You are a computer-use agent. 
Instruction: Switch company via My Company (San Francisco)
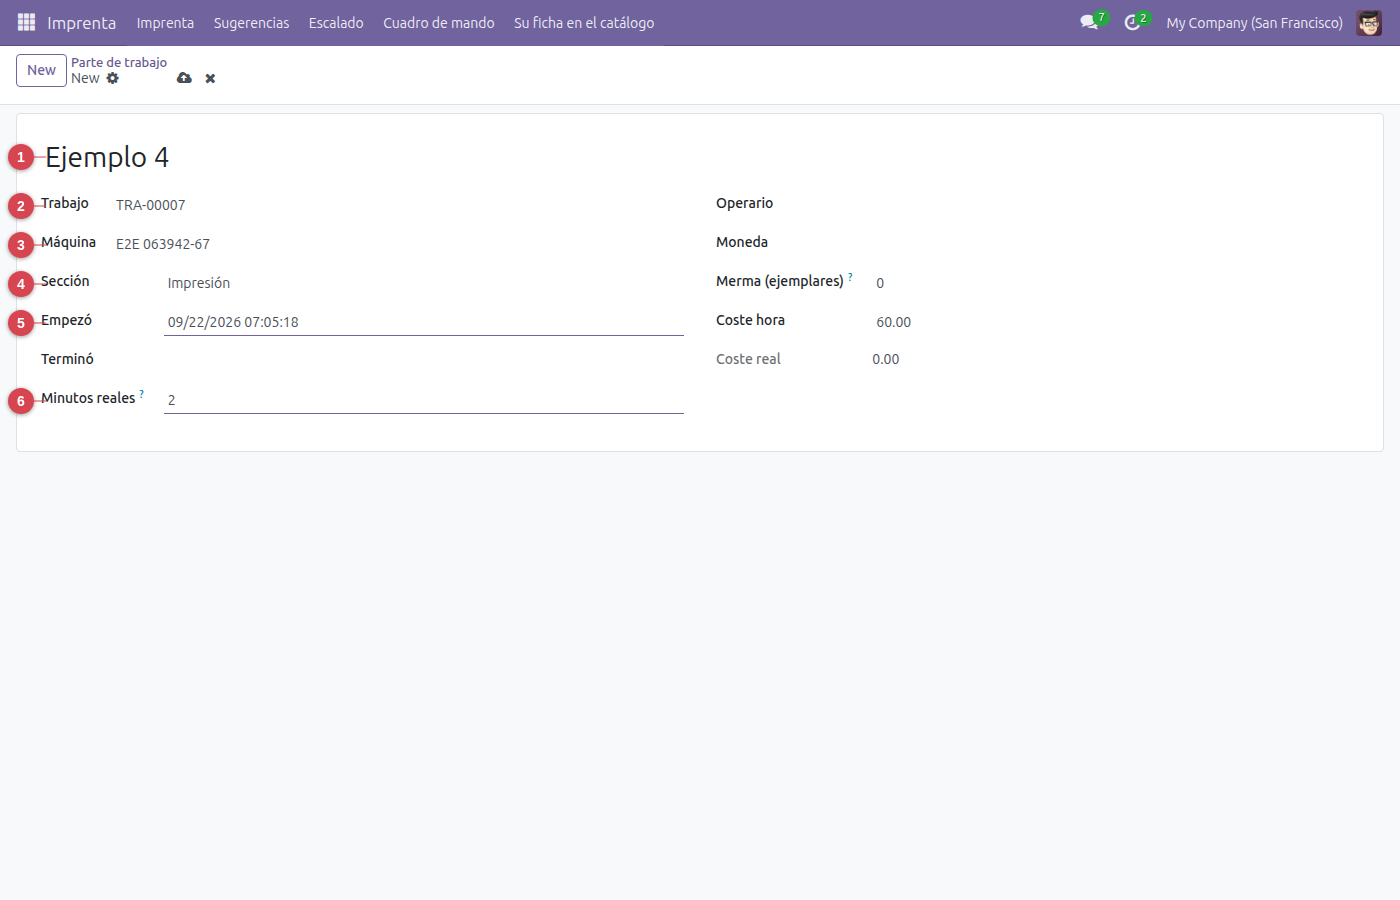pos(1254,22)
